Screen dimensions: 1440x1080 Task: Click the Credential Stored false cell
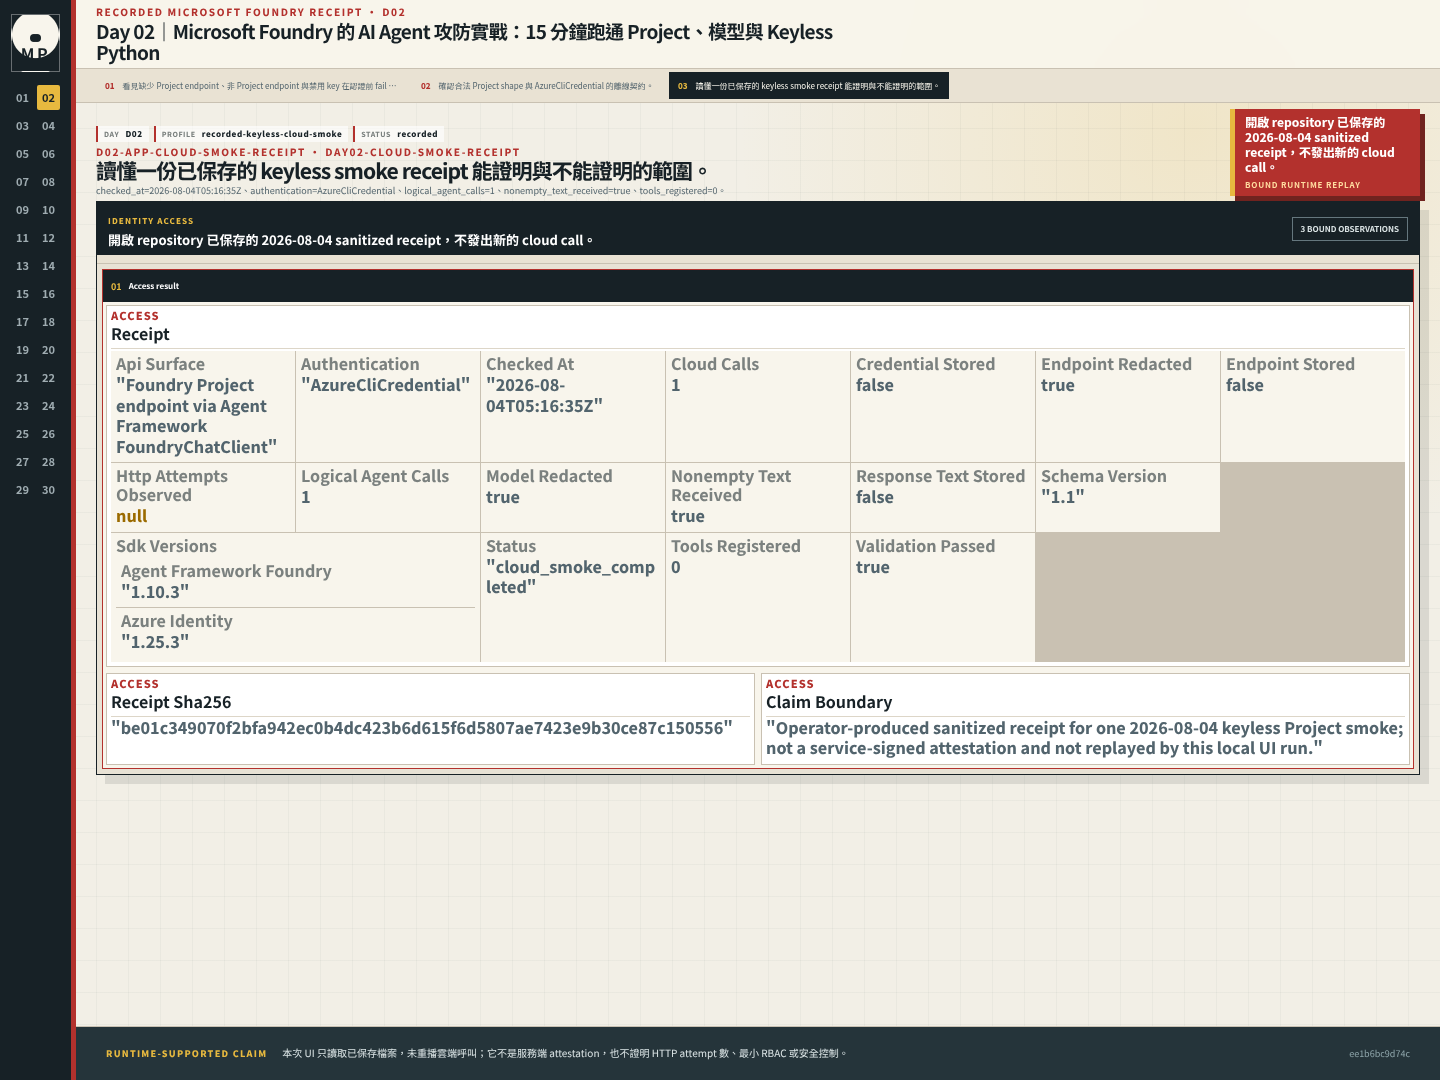943,406
